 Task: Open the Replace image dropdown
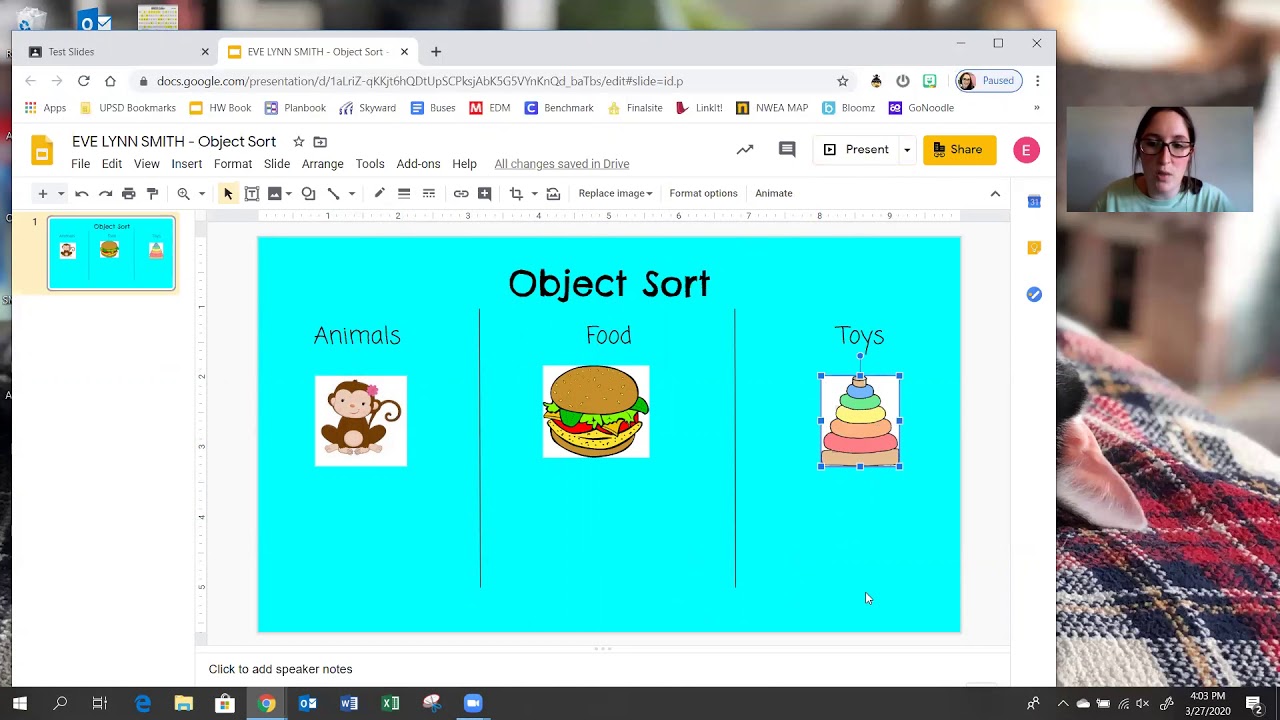click(x=615, y=193)
